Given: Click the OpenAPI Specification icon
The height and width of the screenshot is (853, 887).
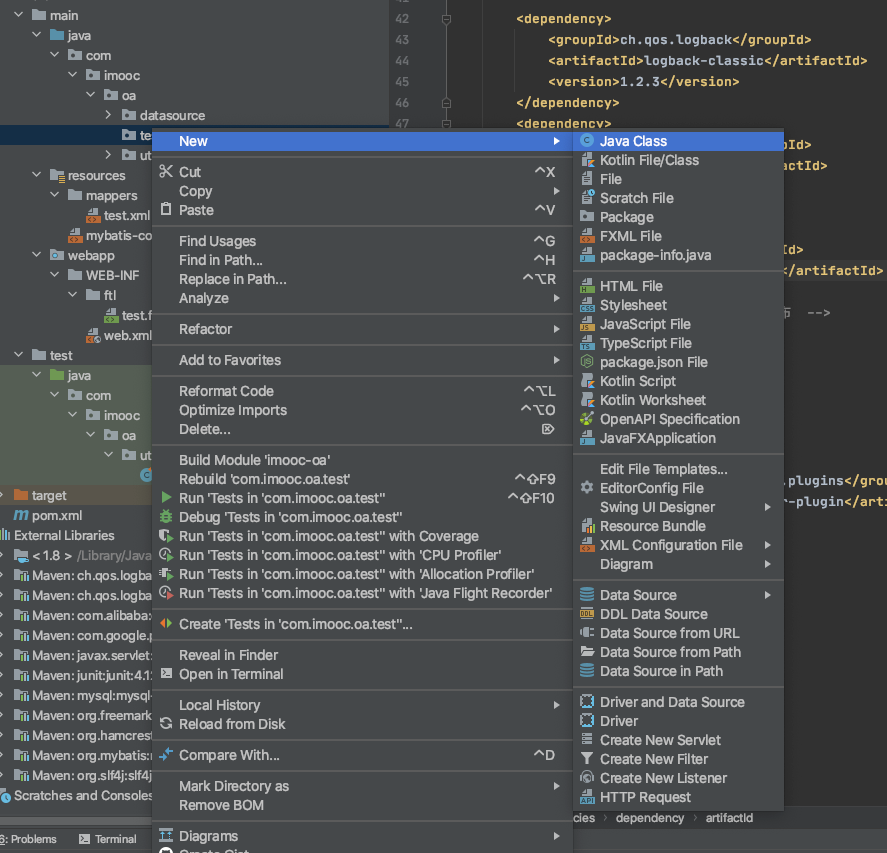Looking at the screenshot, I should click(587, 419).
